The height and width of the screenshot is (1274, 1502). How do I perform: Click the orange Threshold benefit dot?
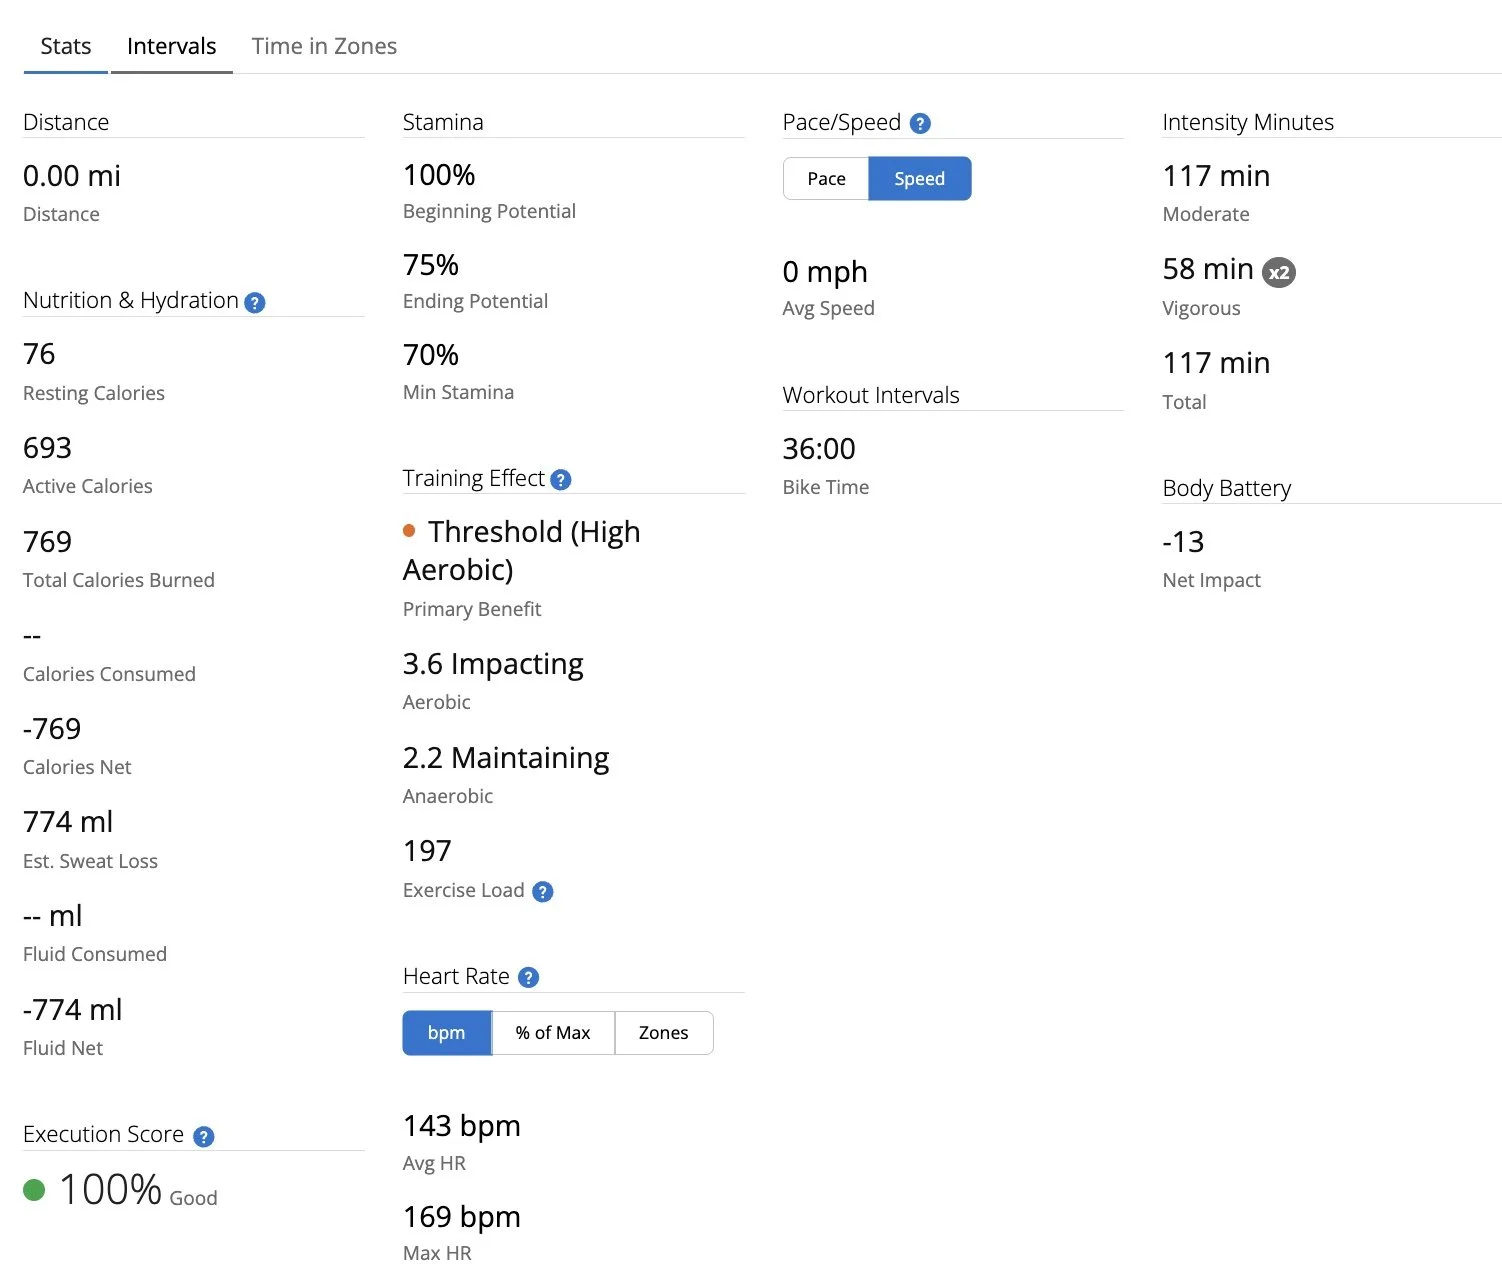409,531
